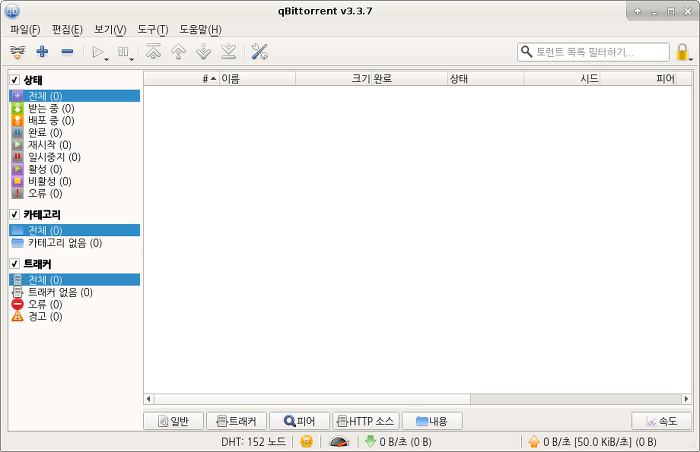Switch to the HTTP 소스 tab
The width and height of the screenshot is (700, 452).
coord(366,421)
